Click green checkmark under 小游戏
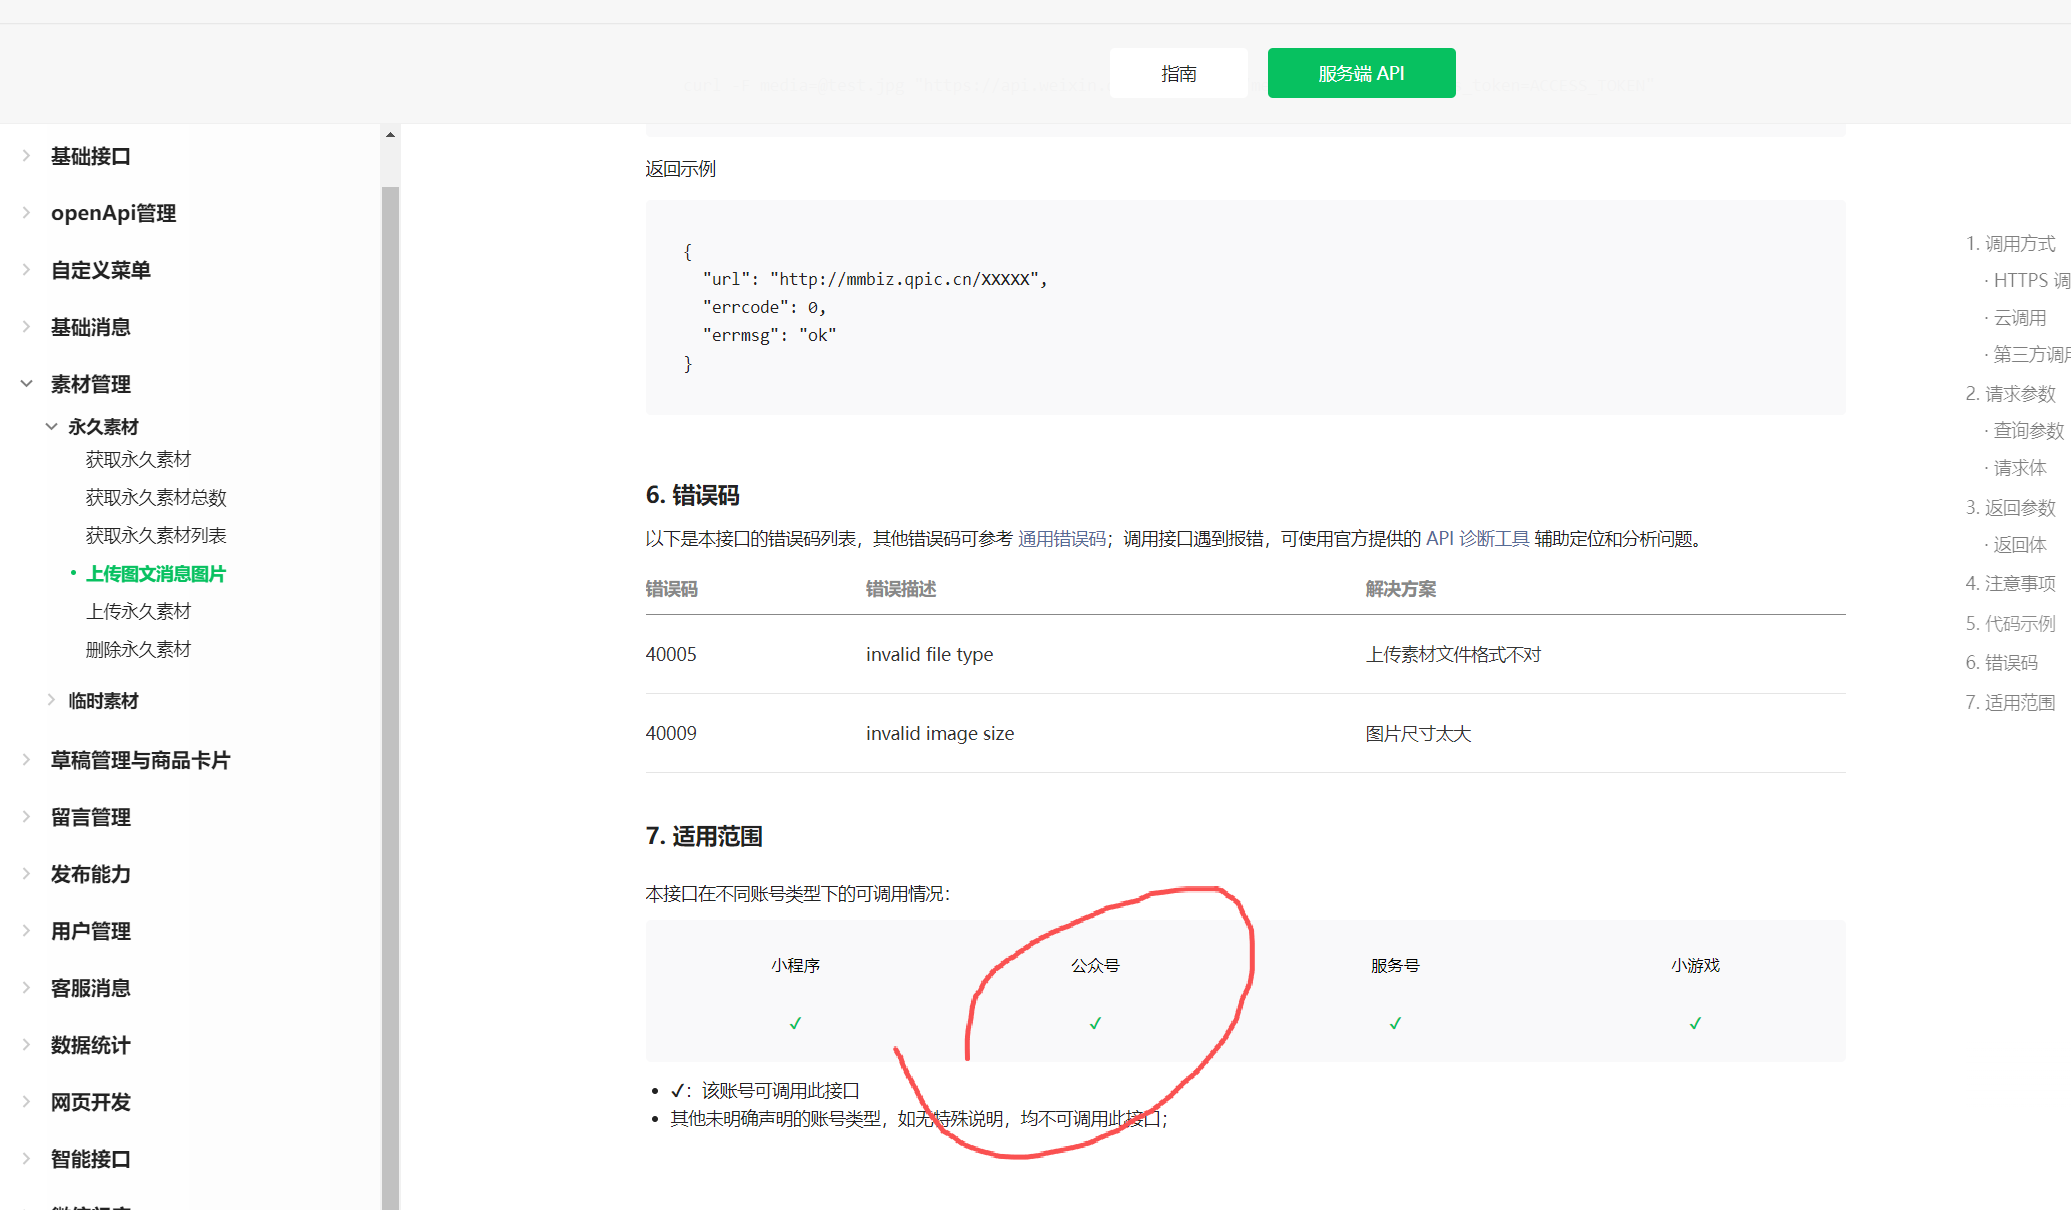Viewport: 2071px width, 1210px height. click(x=1695, y=1023)
